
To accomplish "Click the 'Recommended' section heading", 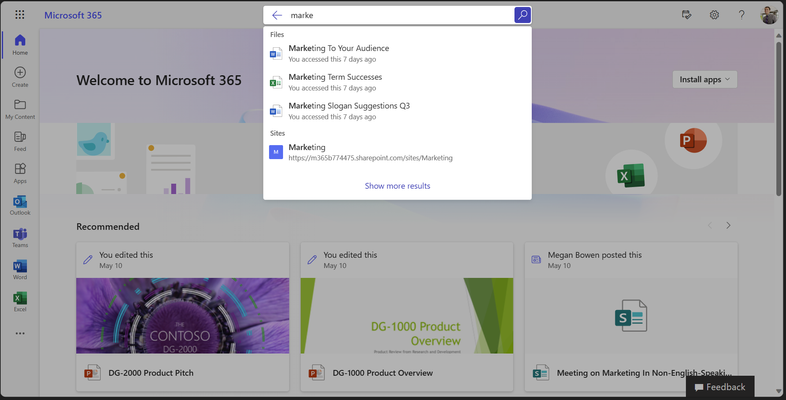I will coord(108,227).
